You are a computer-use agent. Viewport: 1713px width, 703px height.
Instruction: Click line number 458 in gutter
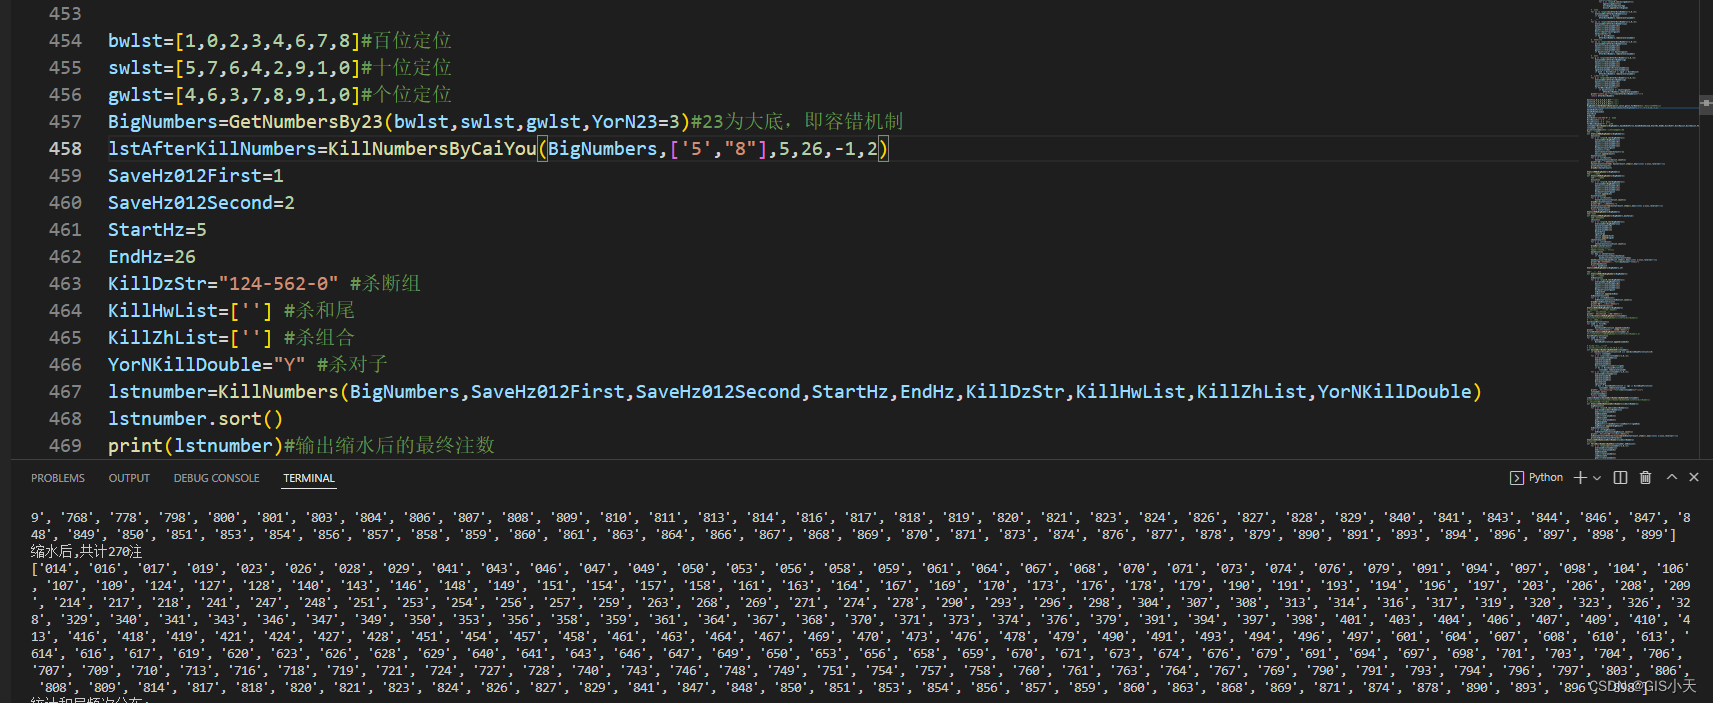coord(65,148)
